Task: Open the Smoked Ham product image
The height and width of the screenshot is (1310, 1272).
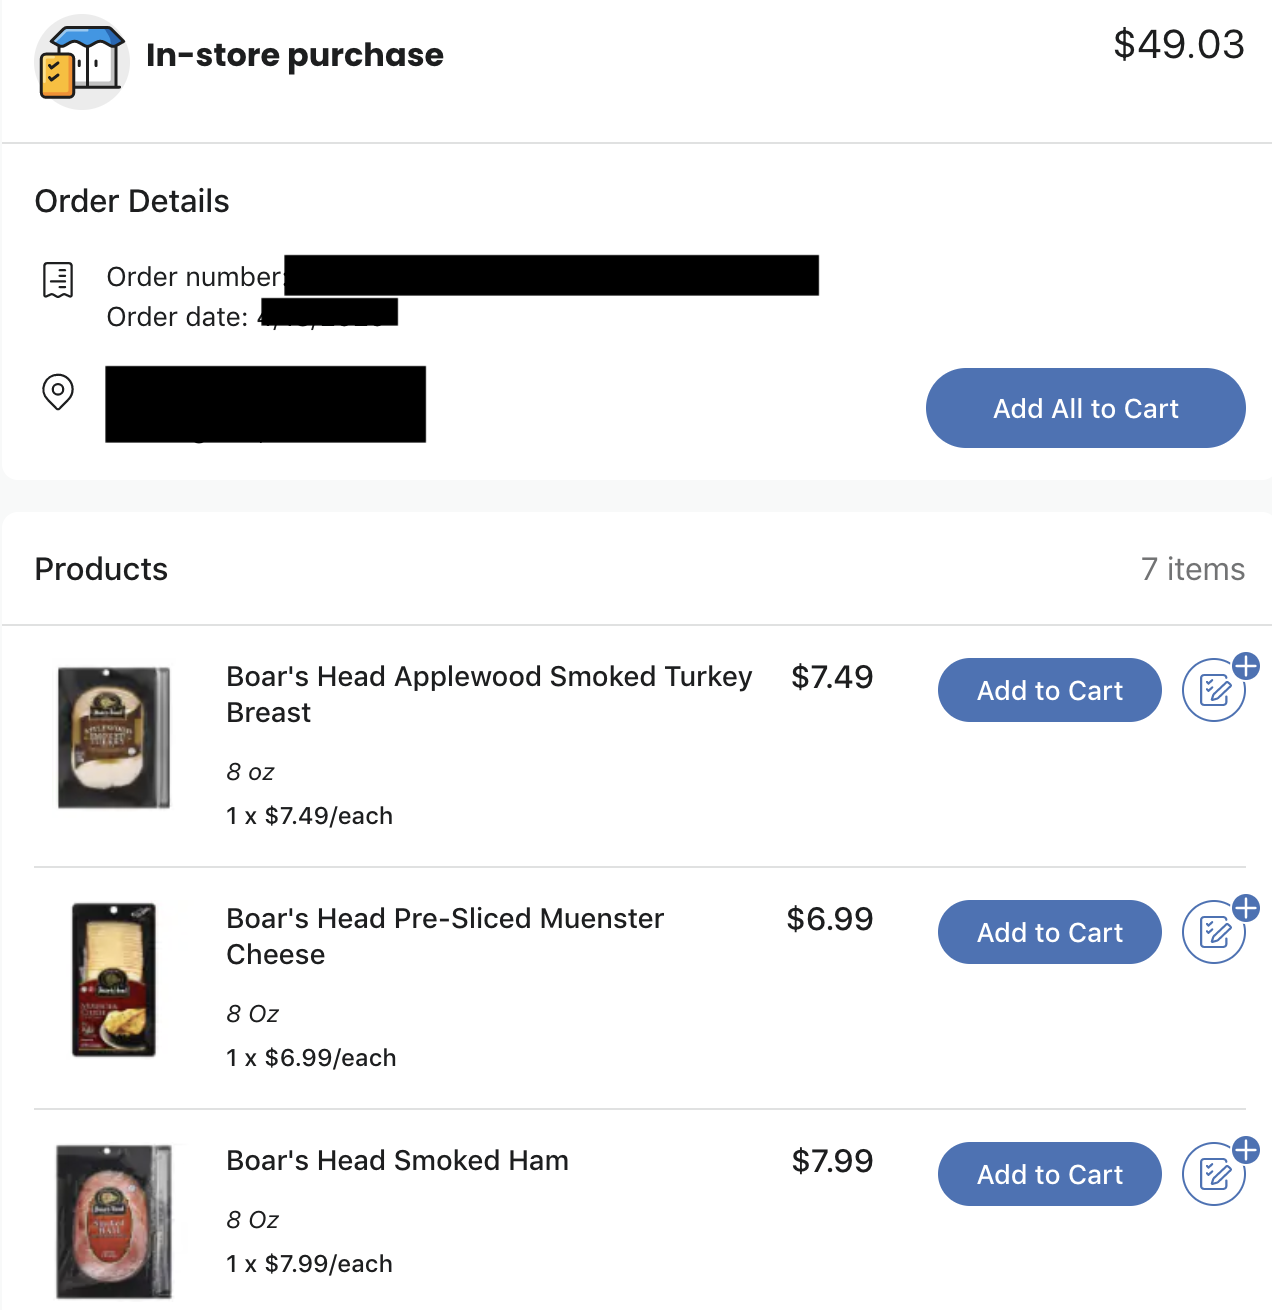Action: pos(114,1221)
